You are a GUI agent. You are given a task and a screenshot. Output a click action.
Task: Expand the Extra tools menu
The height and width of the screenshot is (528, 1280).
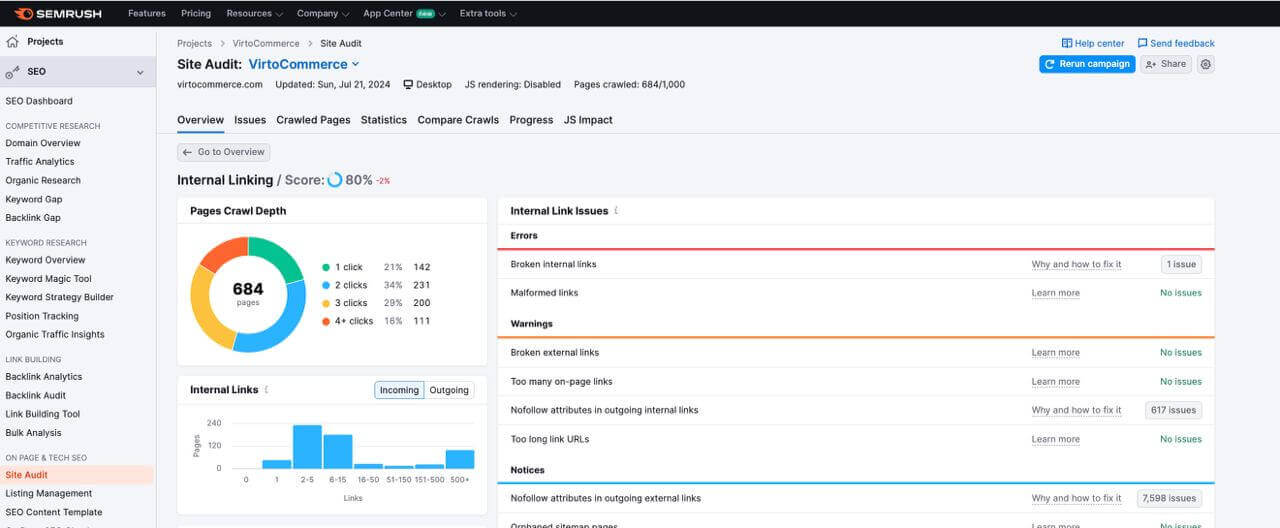[x=489, y=13]
